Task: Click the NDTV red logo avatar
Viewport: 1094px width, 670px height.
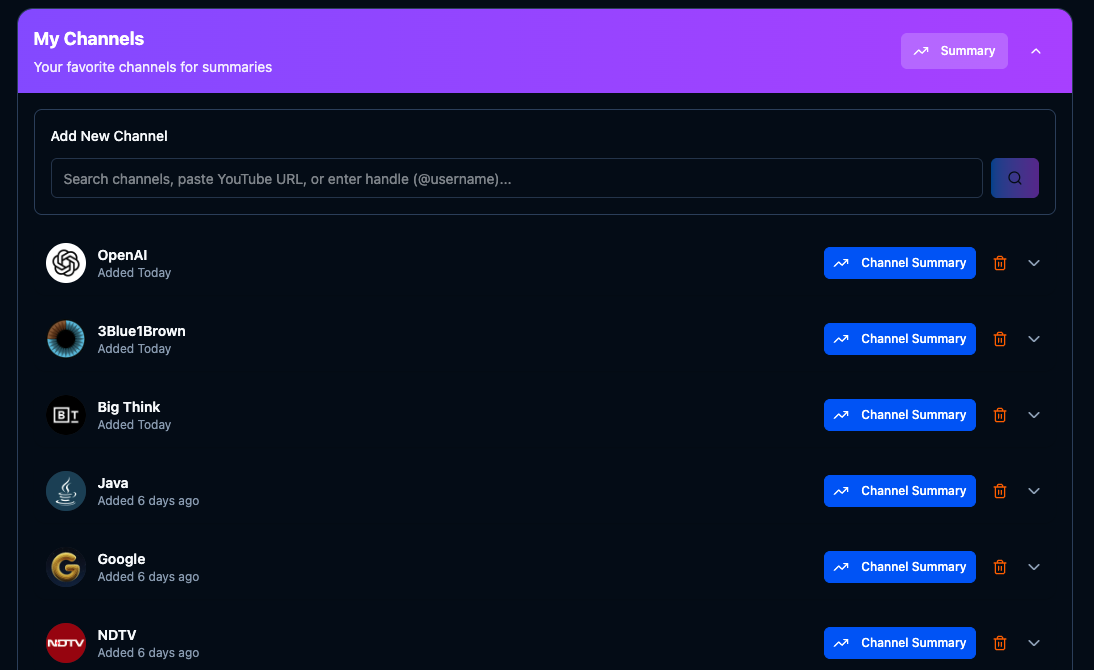Action: pyautogui.click(x=66, y=643)
